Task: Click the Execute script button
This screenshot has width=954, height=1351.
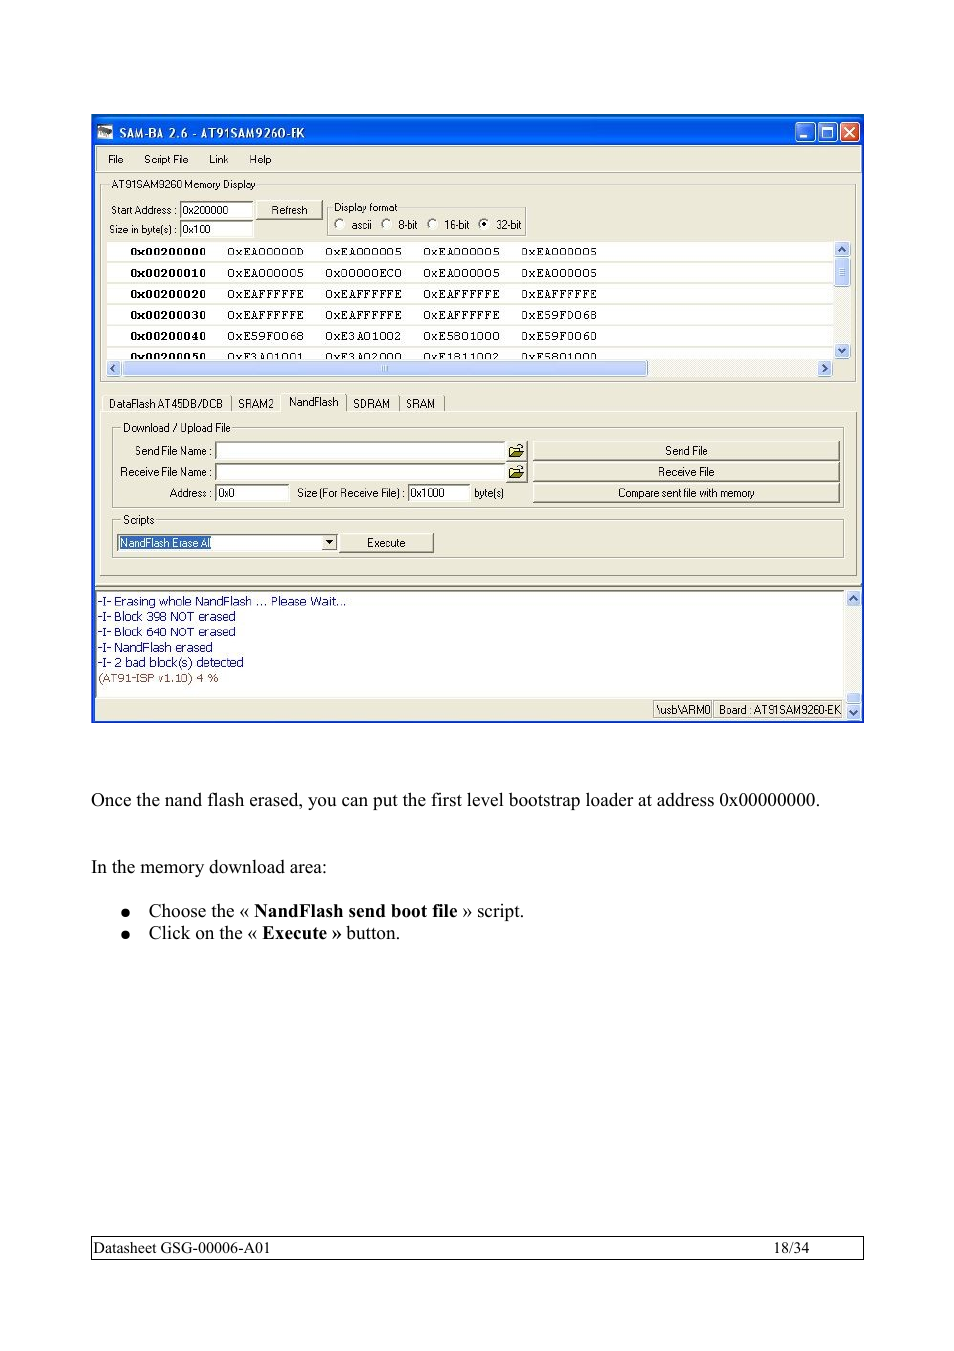Action: click(x=386, y=543)
